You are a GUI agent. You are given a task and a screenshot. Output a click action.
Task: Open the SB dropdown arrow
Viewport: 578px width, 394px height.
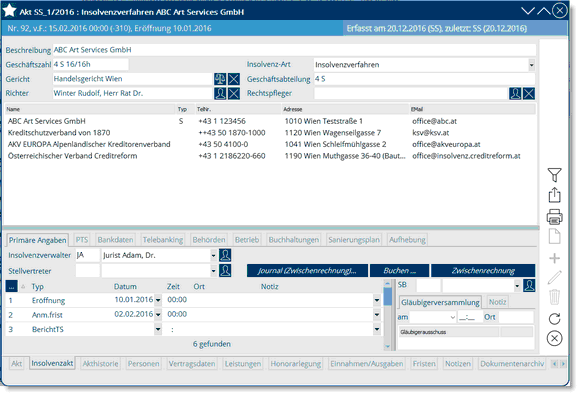[517, 286]
